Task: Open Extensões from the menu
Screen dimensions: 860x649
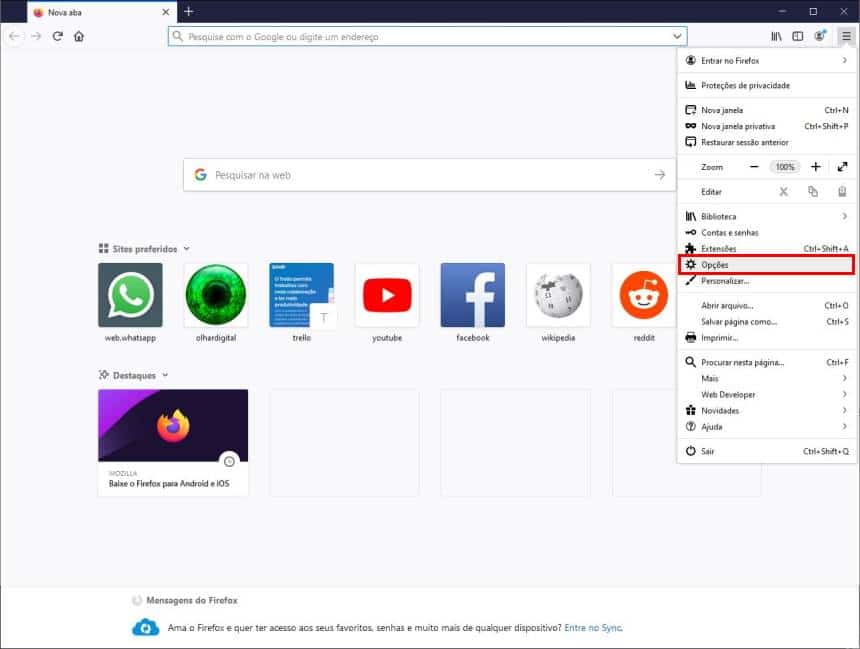Action: click(766, 248)
